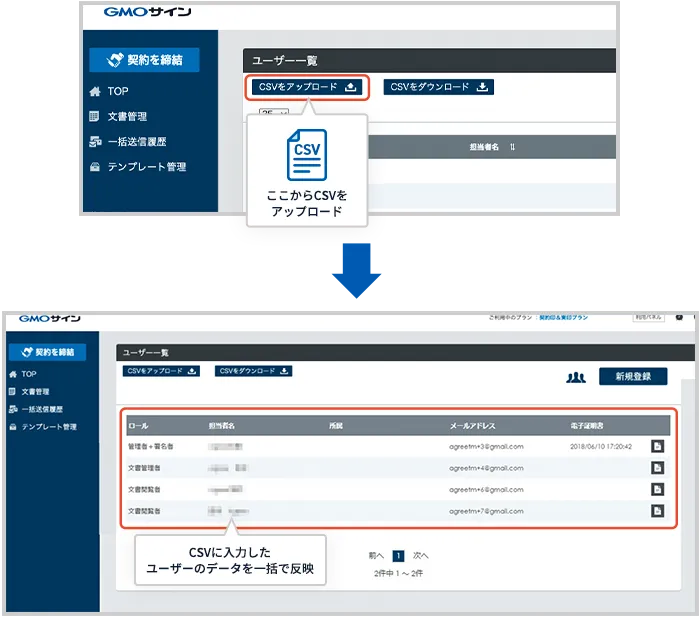This screenshot has width=700, height=618.
Task: Sort by 担当者名 using the arrows in the upper table
Action: pyautogui.click(x=512, y=147)
